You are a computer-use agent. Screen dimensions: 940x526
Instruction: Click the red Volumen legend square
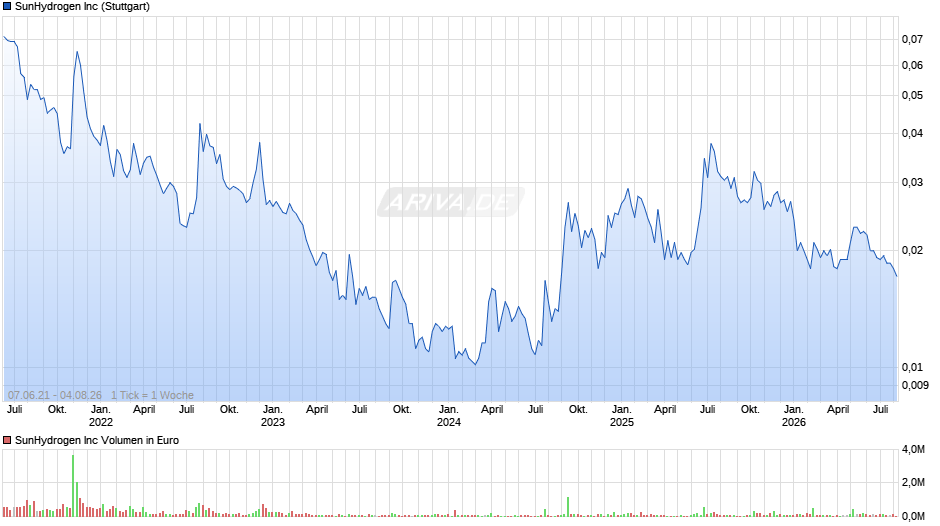coord(7,440)
